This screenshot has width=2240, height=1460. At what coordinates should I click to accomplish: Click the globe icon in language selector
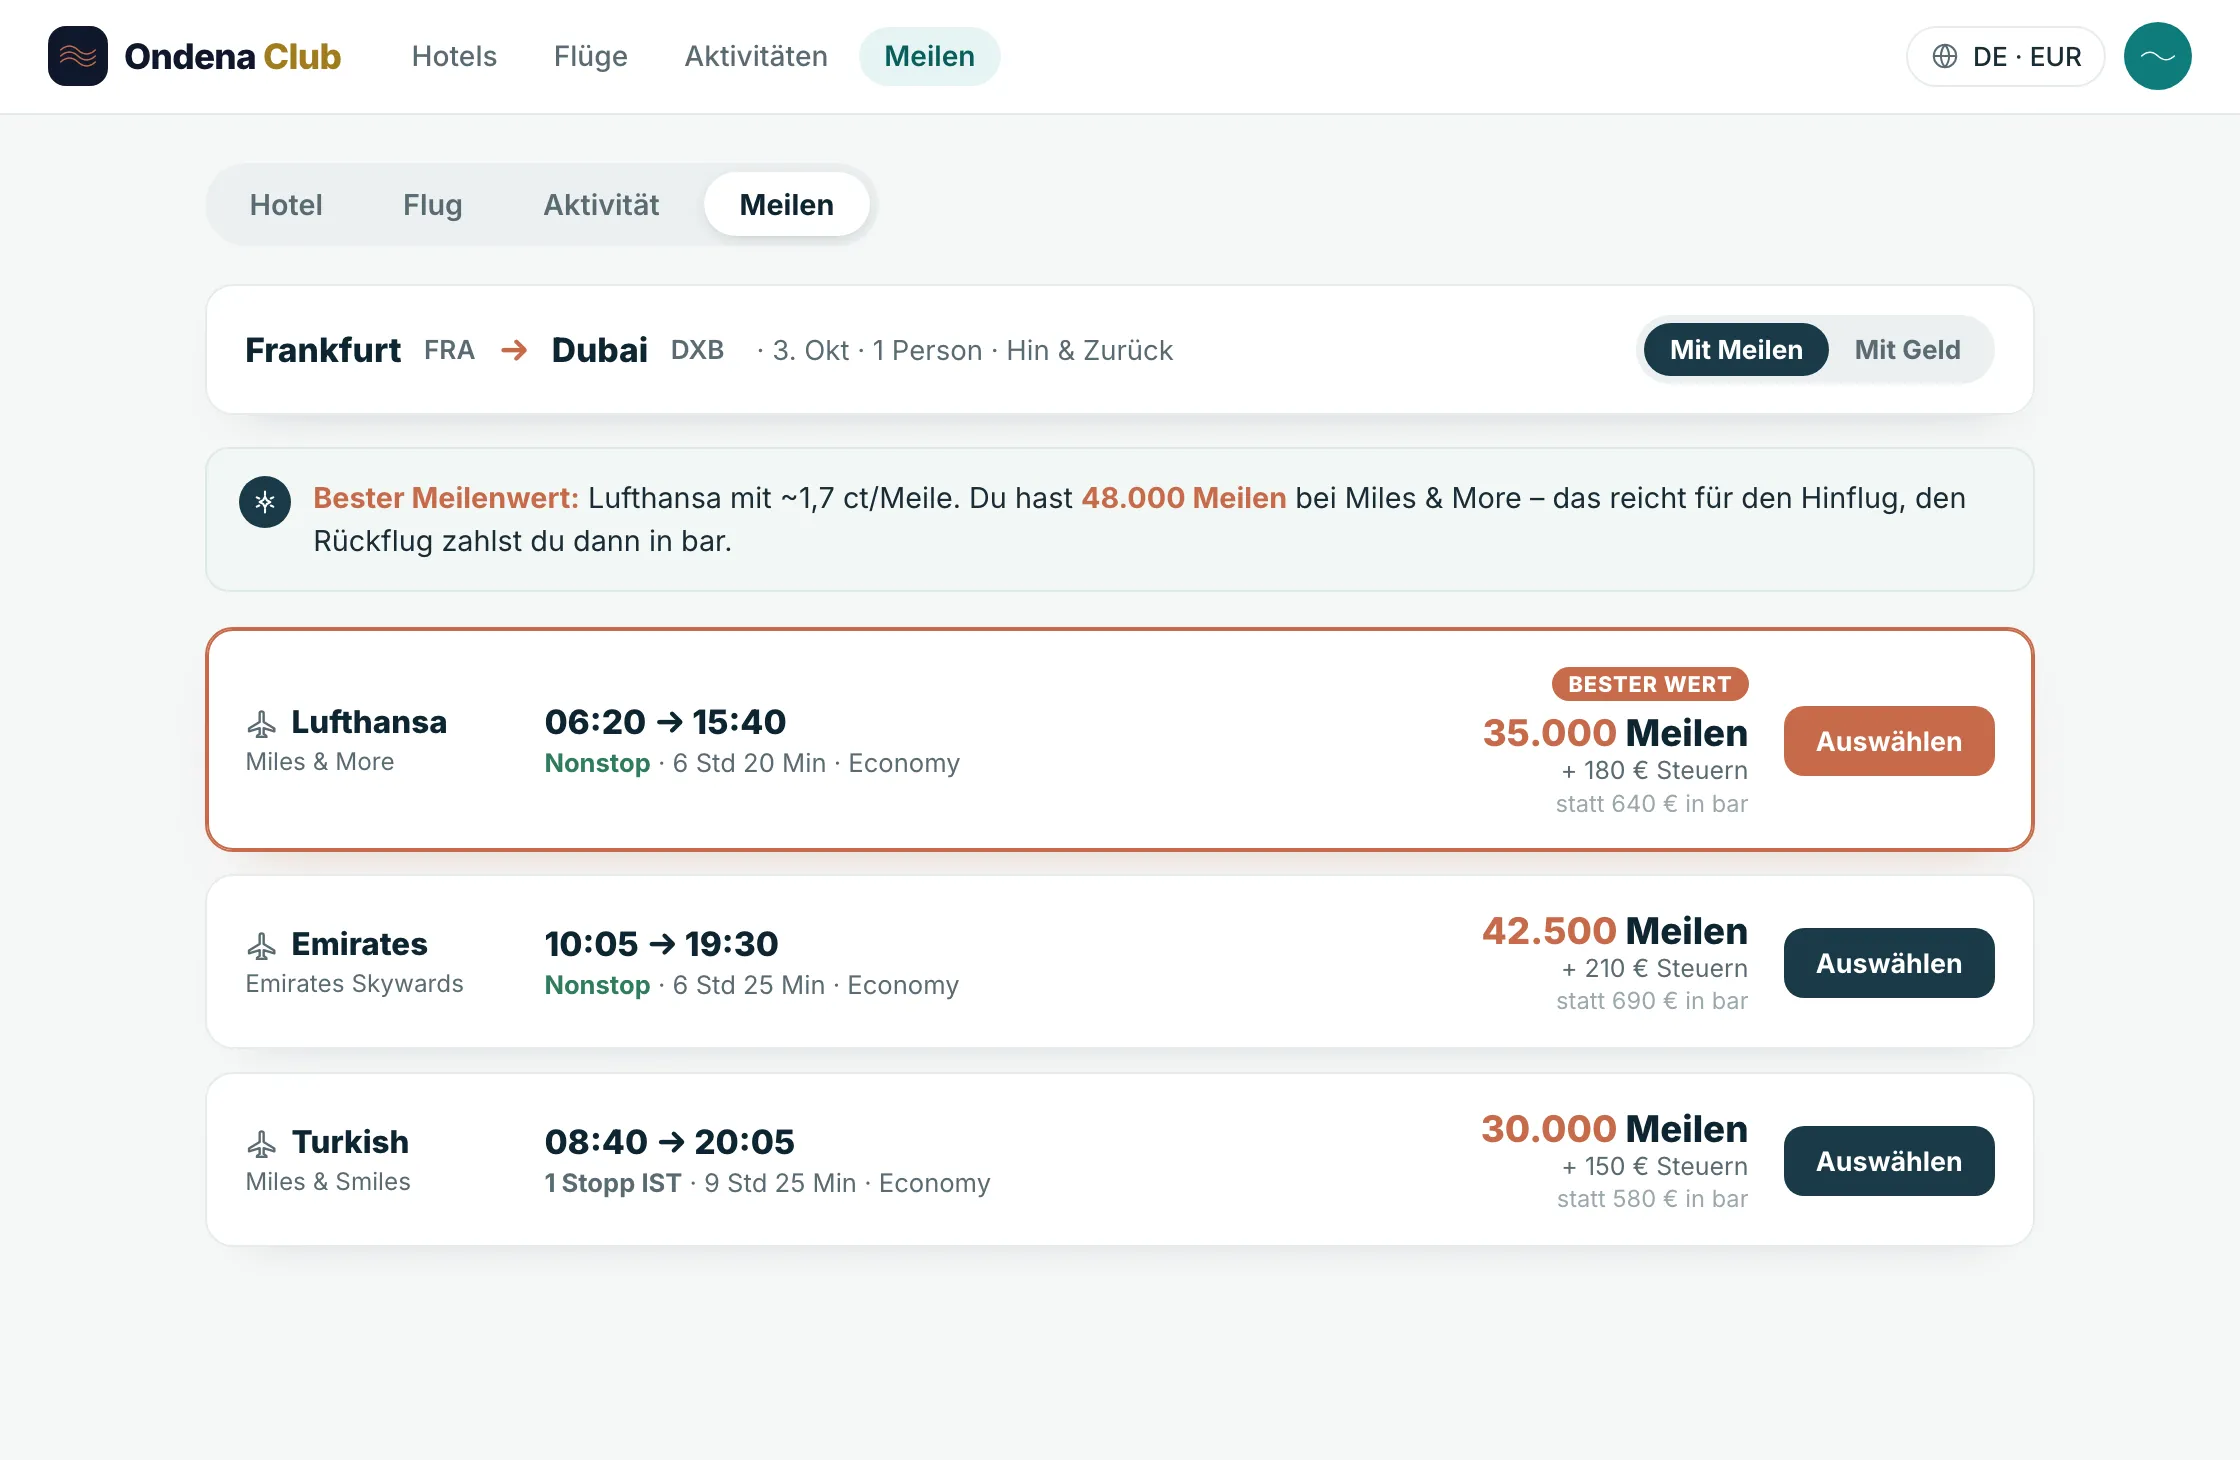[x=1944, y=56]
